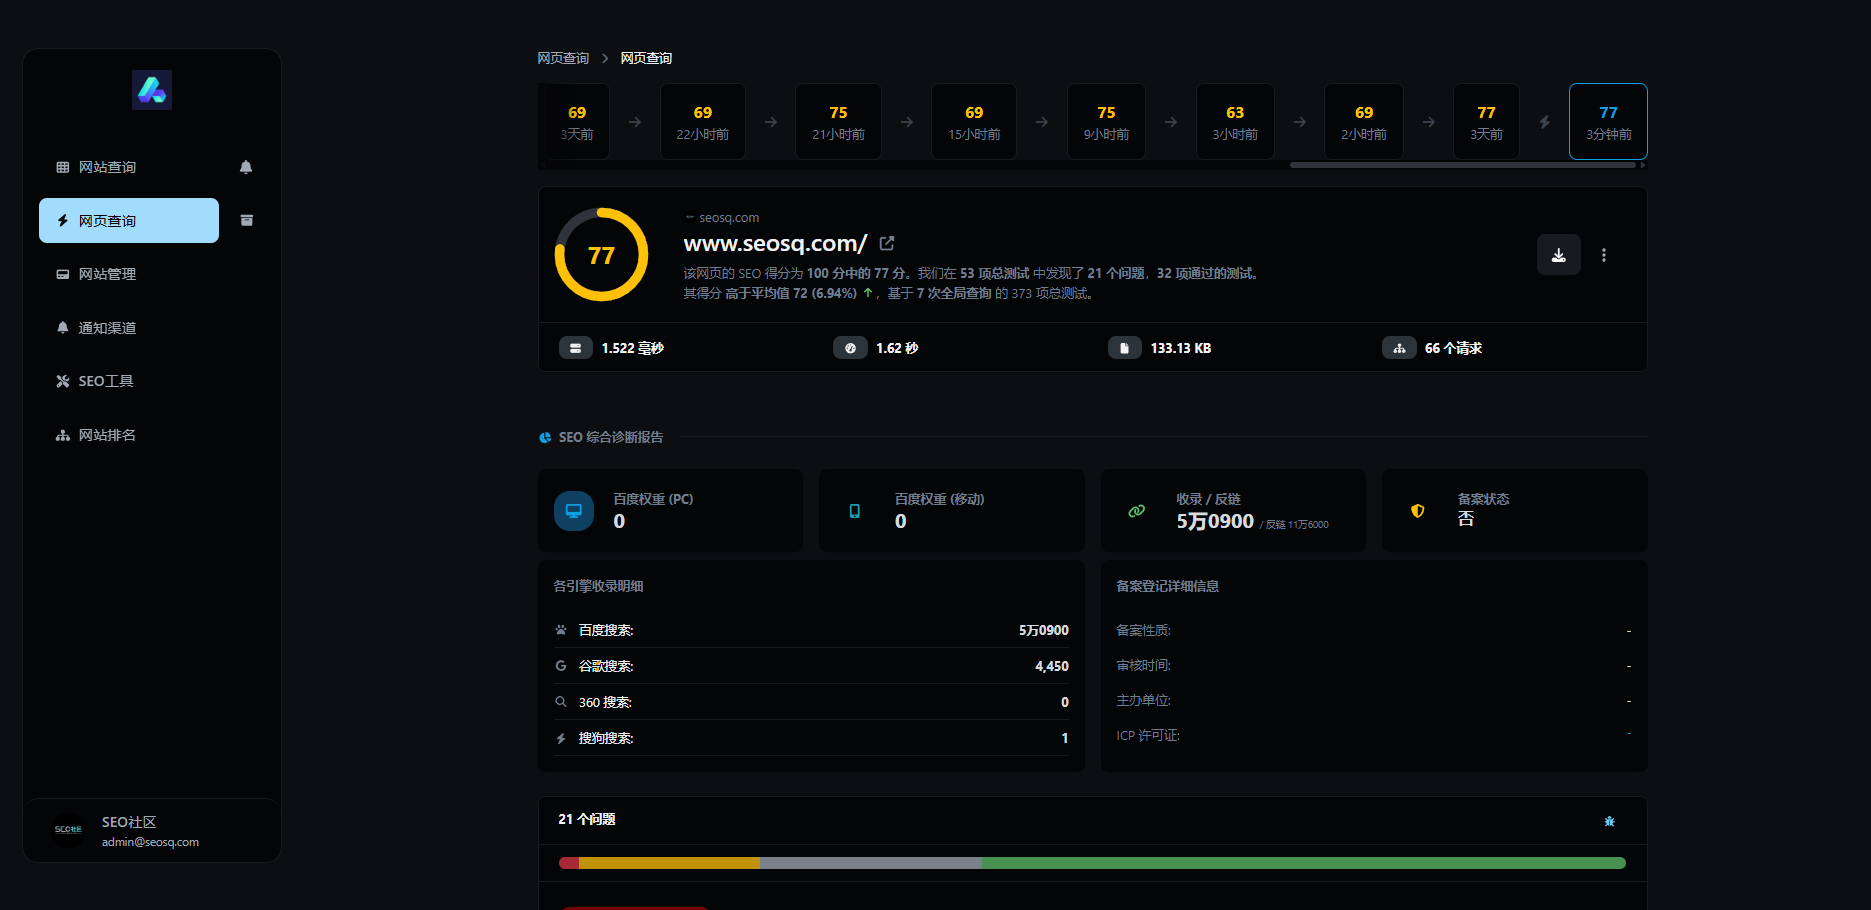Screen dimensions: 1871x910
Task: Open the SEO社区 account profile
Action: [150, 830]
